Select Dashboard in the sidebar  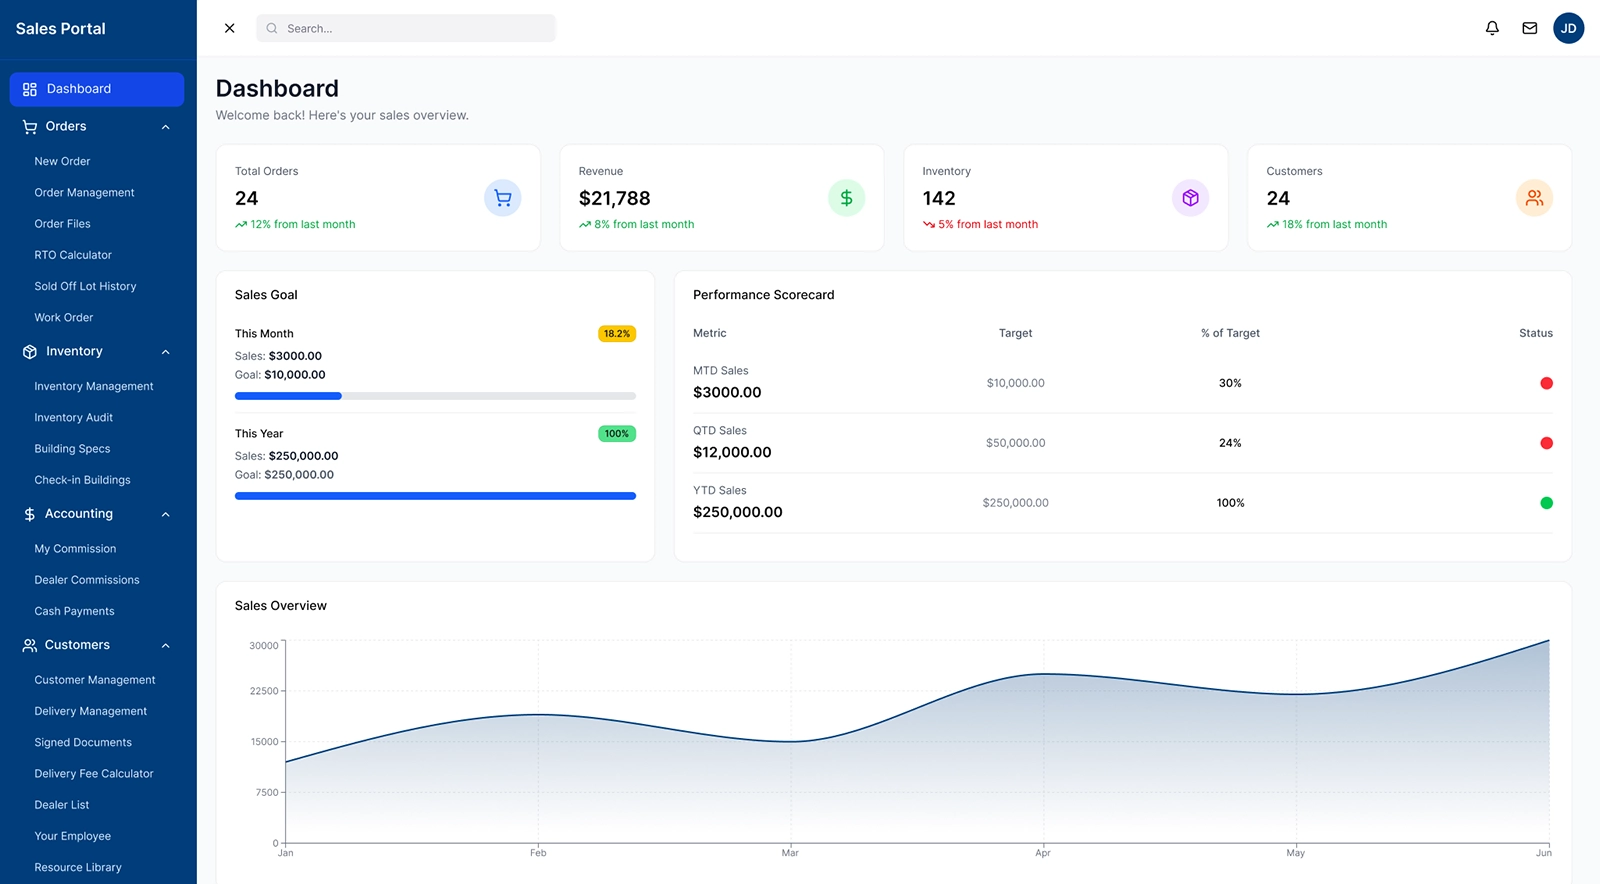(x=96, y=89)
